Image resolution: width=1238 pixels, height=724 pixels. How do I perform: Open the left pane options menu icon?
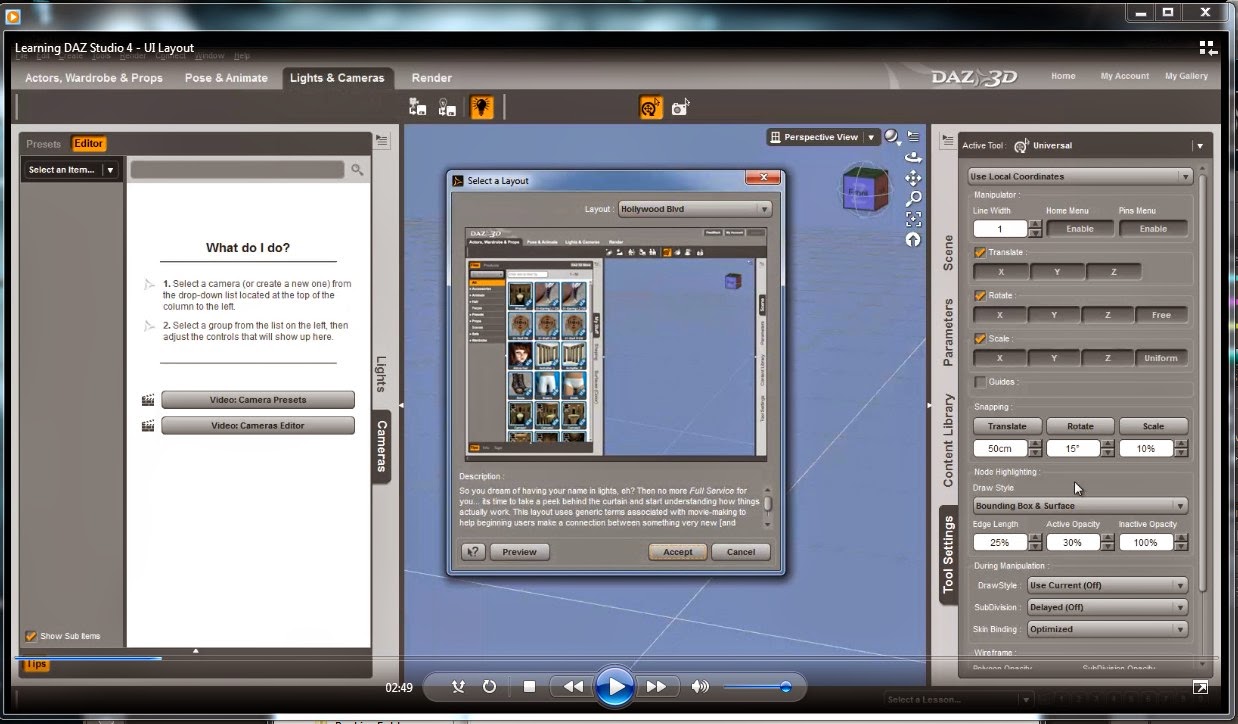pos(381,142)
